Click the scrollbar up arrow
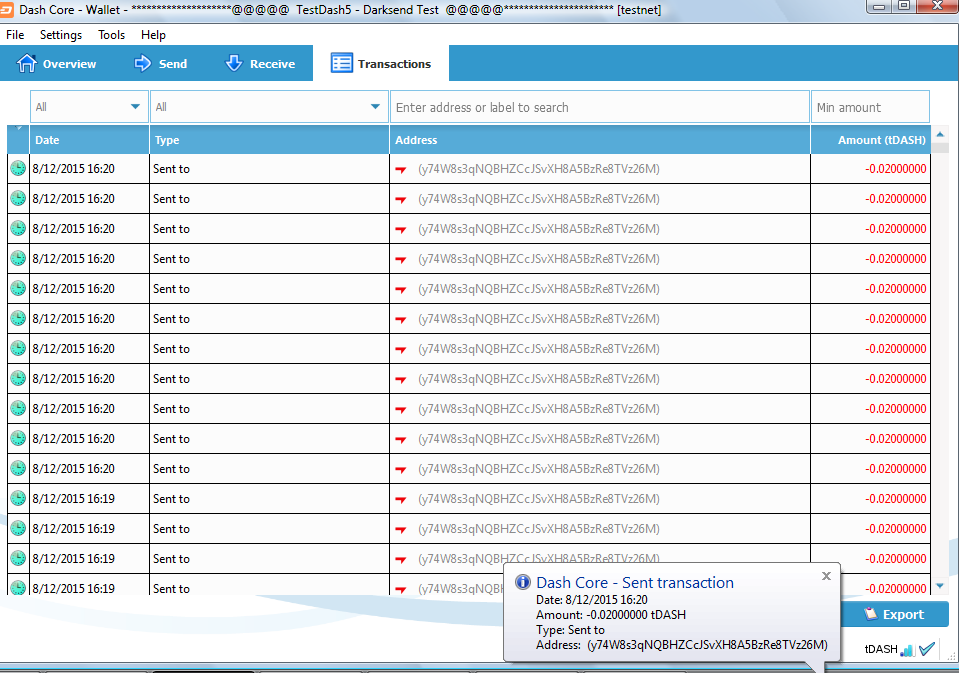Viewport: 959px width, 673px height. point(940,134)
